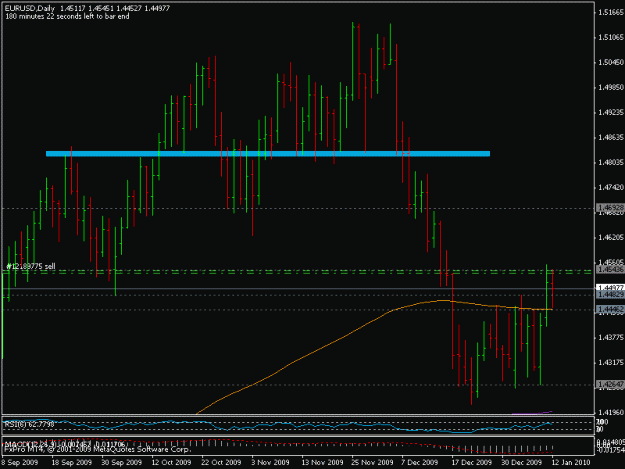
Task: Click the 7 Dec 2009 date label
Action: click(420, 462)
